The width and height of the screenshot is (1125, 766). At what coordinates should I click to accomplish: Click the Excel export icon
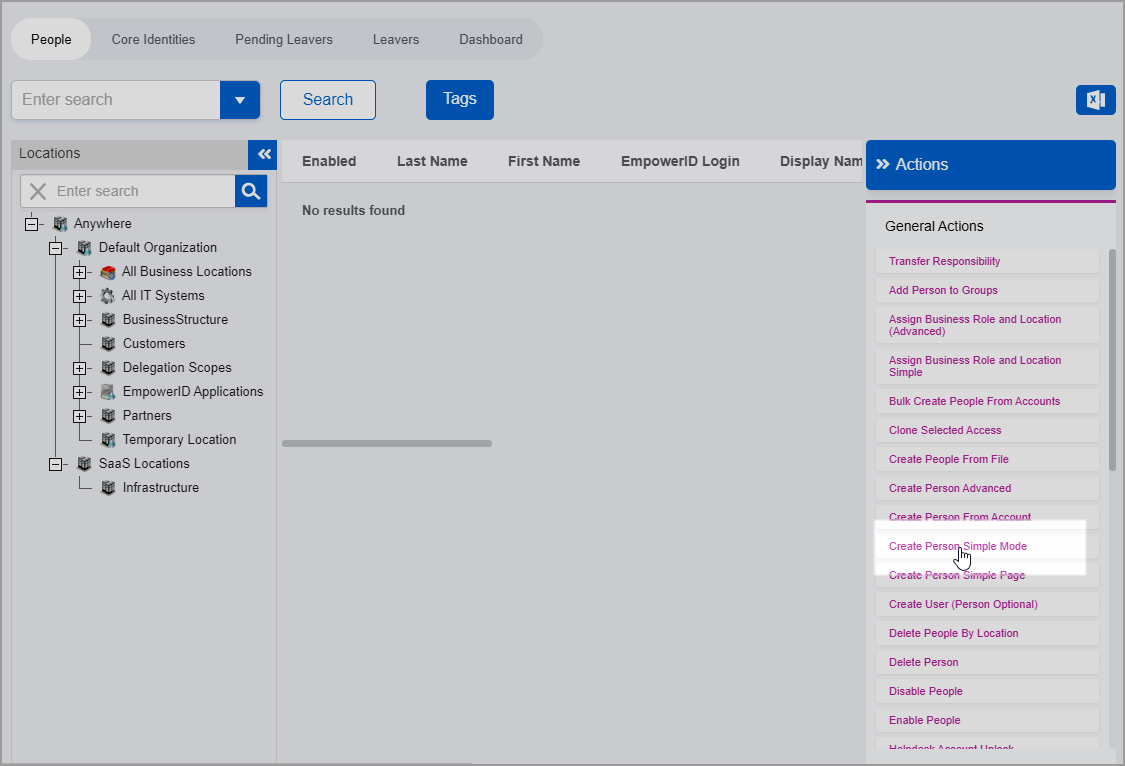click(x=1095, y=100)
